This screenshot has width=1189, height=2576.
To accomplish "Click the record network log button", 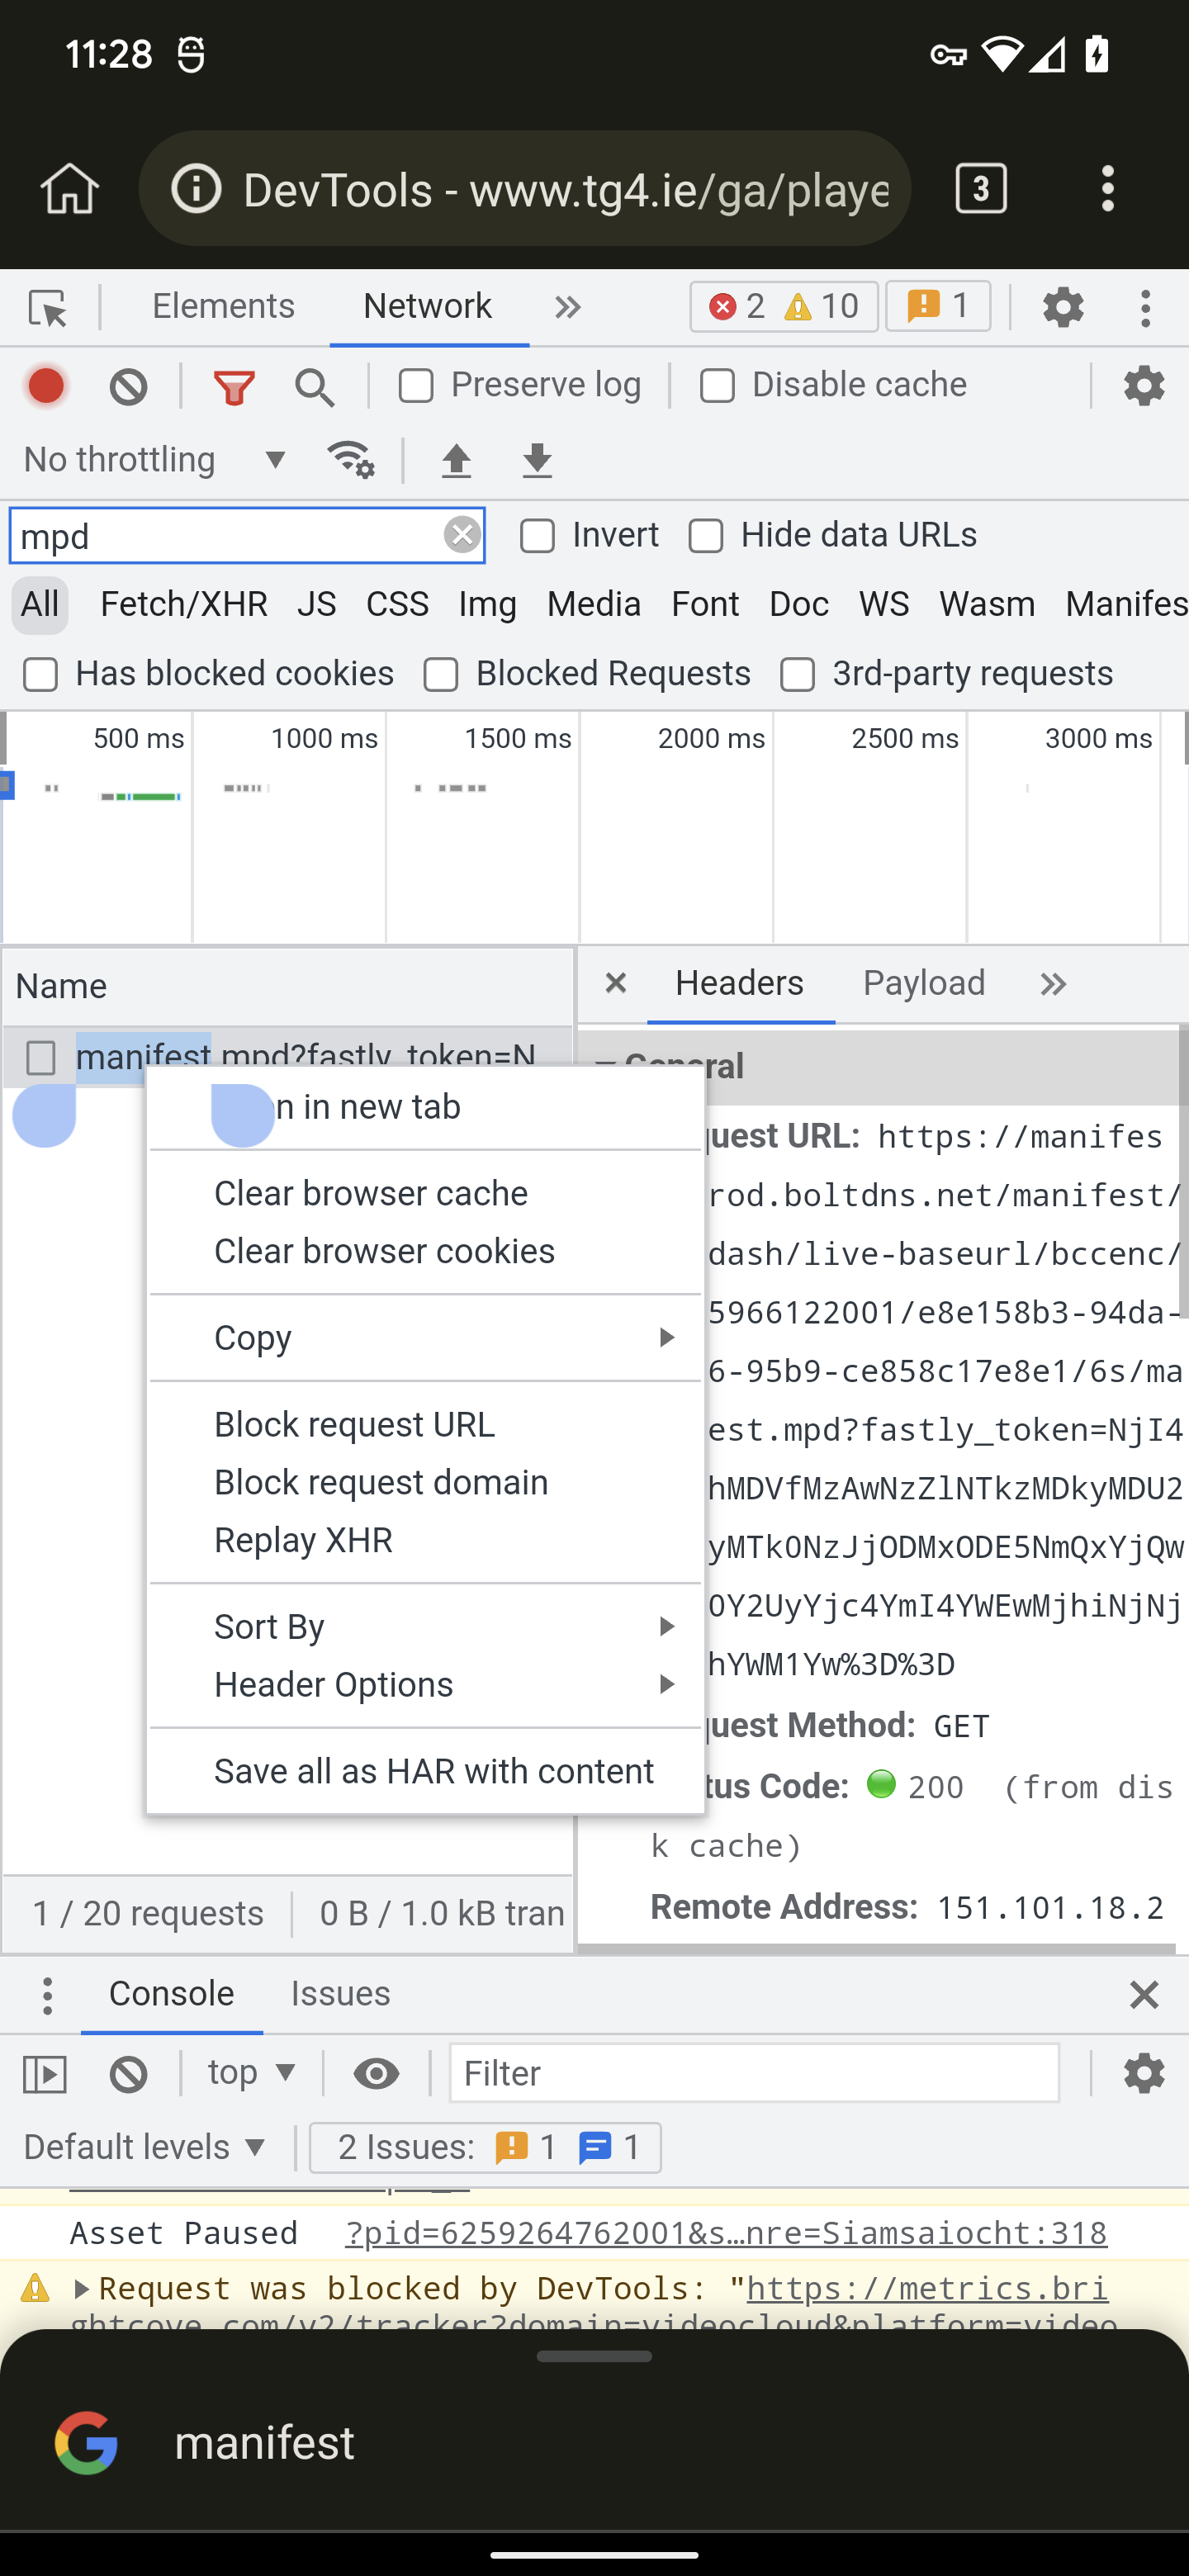I will [46, 386].
